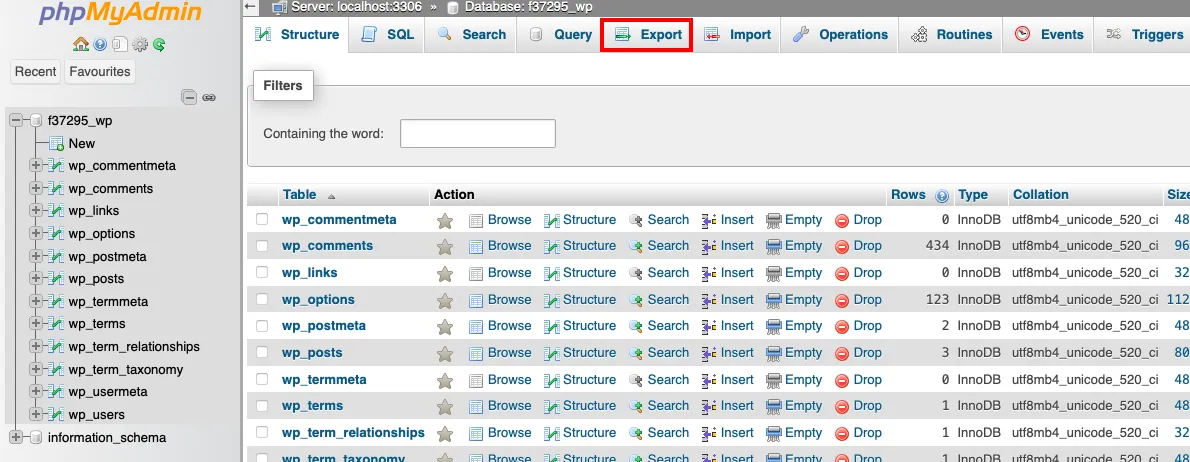The height and width of the screenshot is (462, 1190).
Task: Open the Import tab
Action: (x=736, y=35)
